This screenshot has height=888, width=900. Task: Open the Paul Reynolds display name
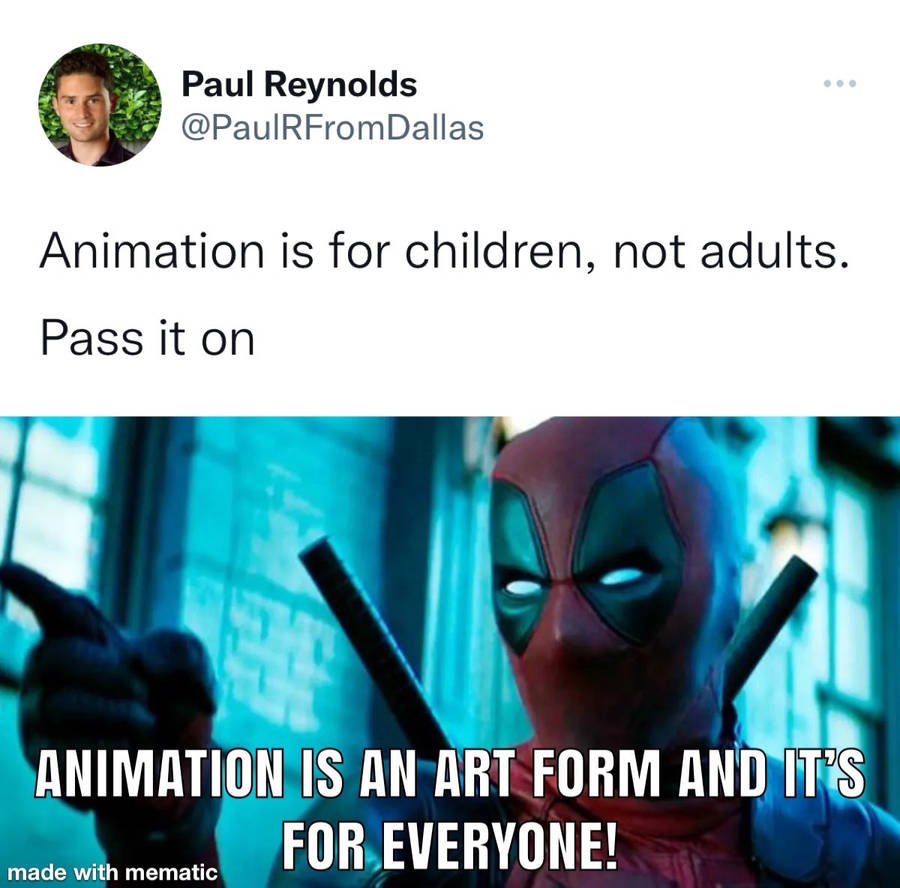(299, 84)
